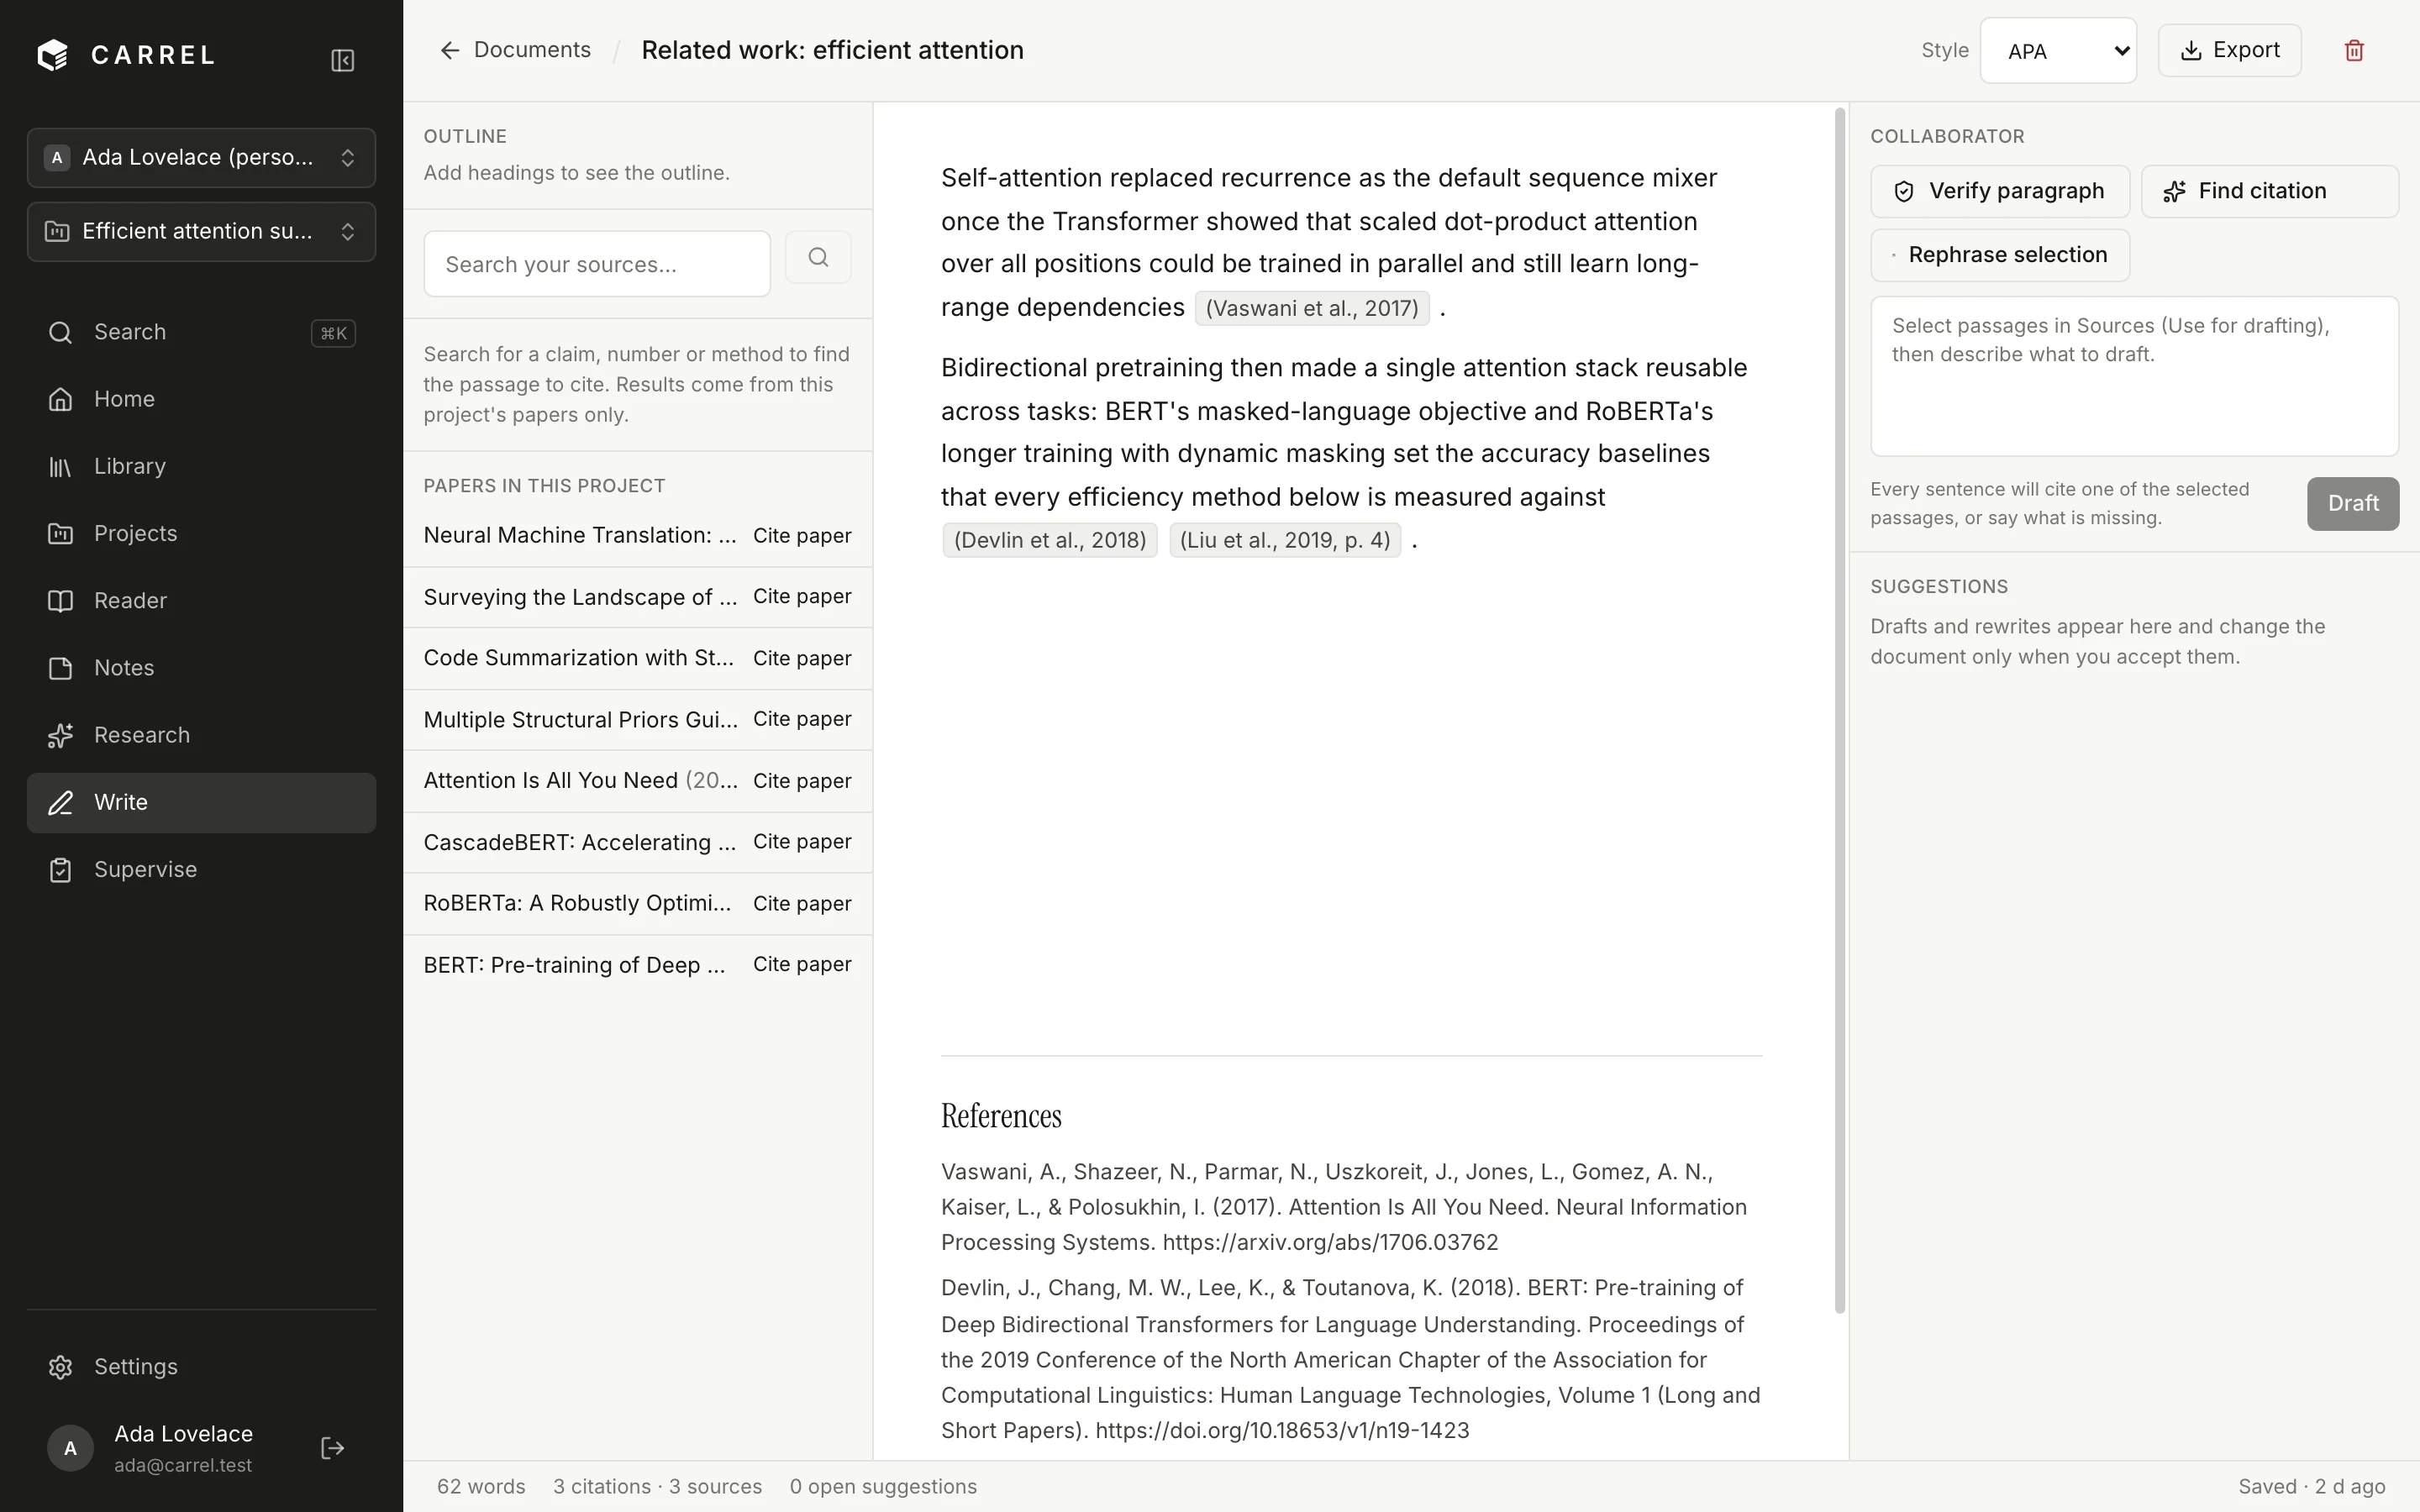This screenshot has width=2420, height=1512.
Task: Click the Liu et al., 2019 citation chip
Action: click(1285, 540)
